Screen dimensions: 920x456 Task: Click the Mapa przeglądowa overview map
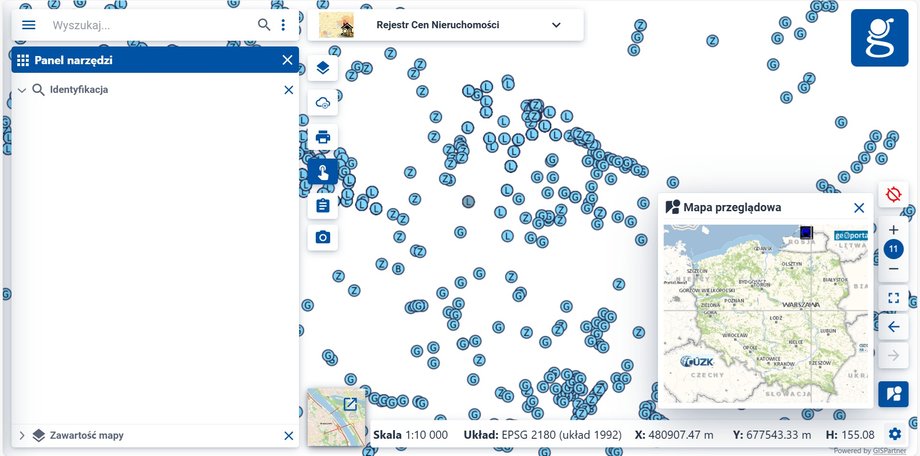tap(766, 313)
